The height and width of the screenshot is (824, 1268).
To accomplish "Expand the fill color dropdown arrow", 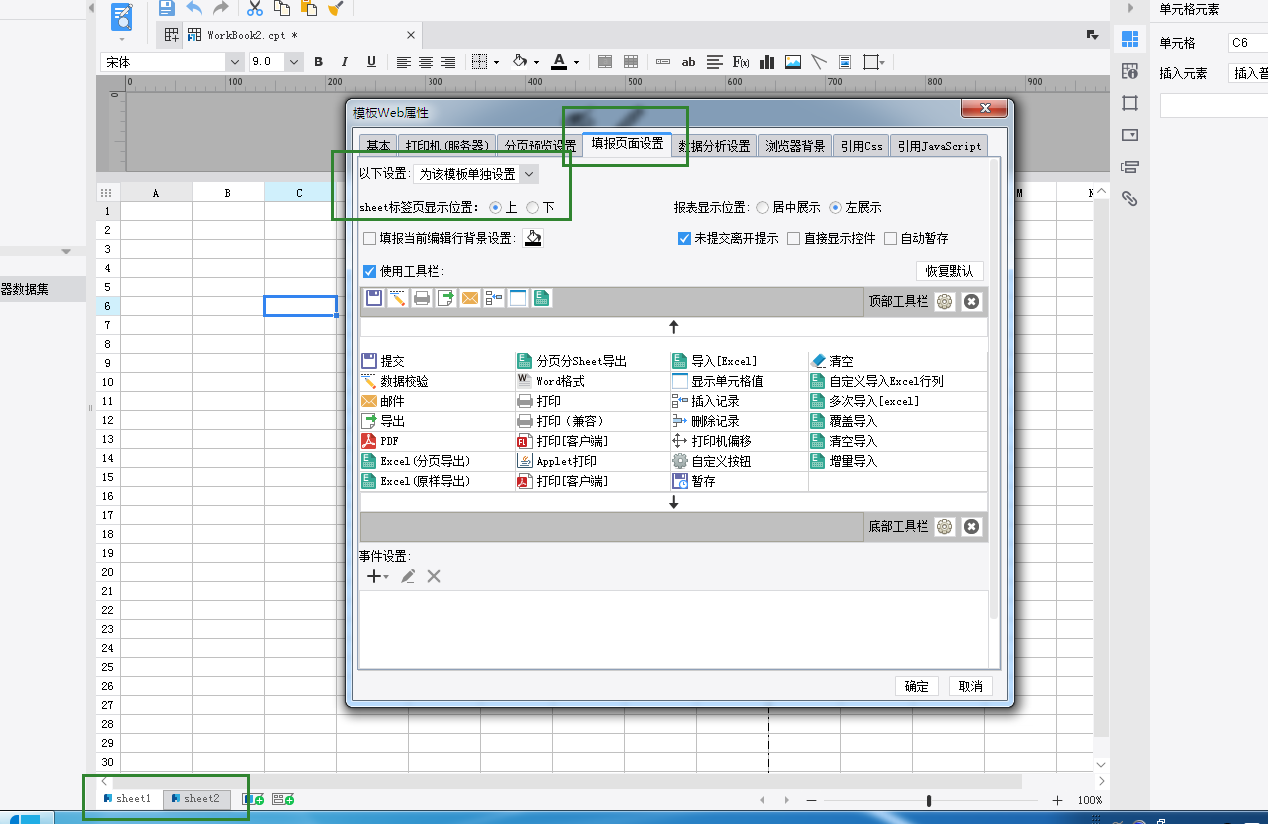I will (x=535, y=62).
